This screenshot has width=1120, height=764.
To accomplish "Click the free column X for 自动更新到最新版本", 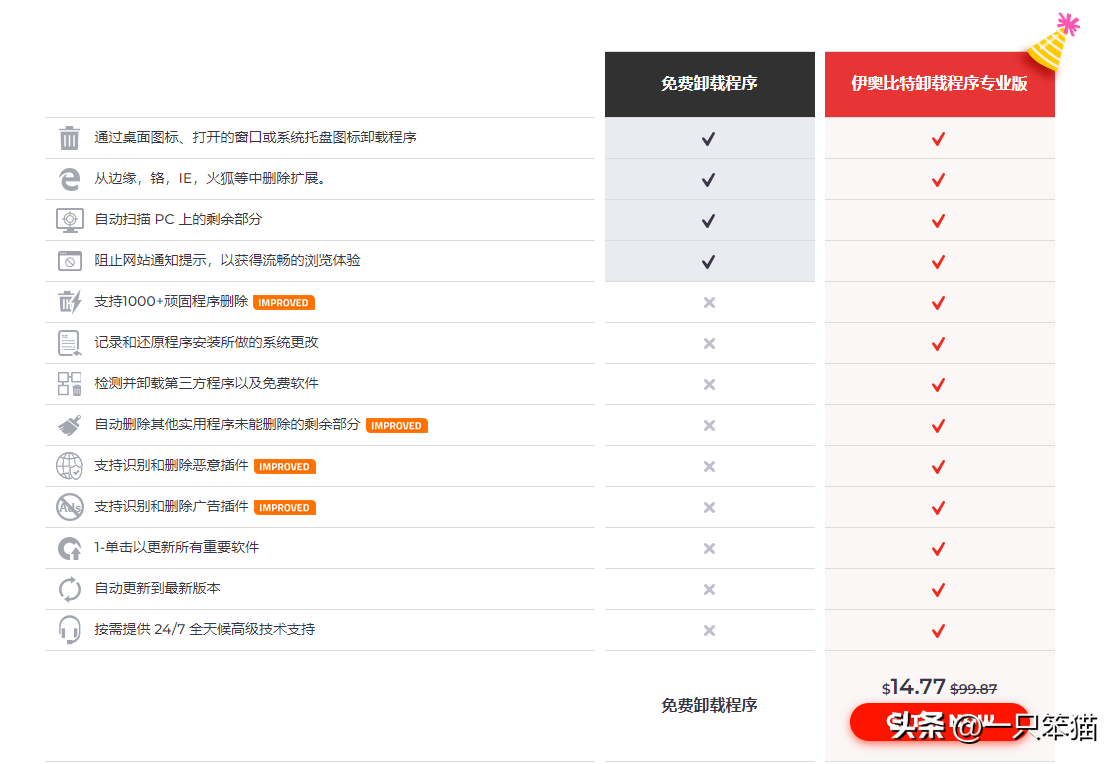I will pos(709,590).
